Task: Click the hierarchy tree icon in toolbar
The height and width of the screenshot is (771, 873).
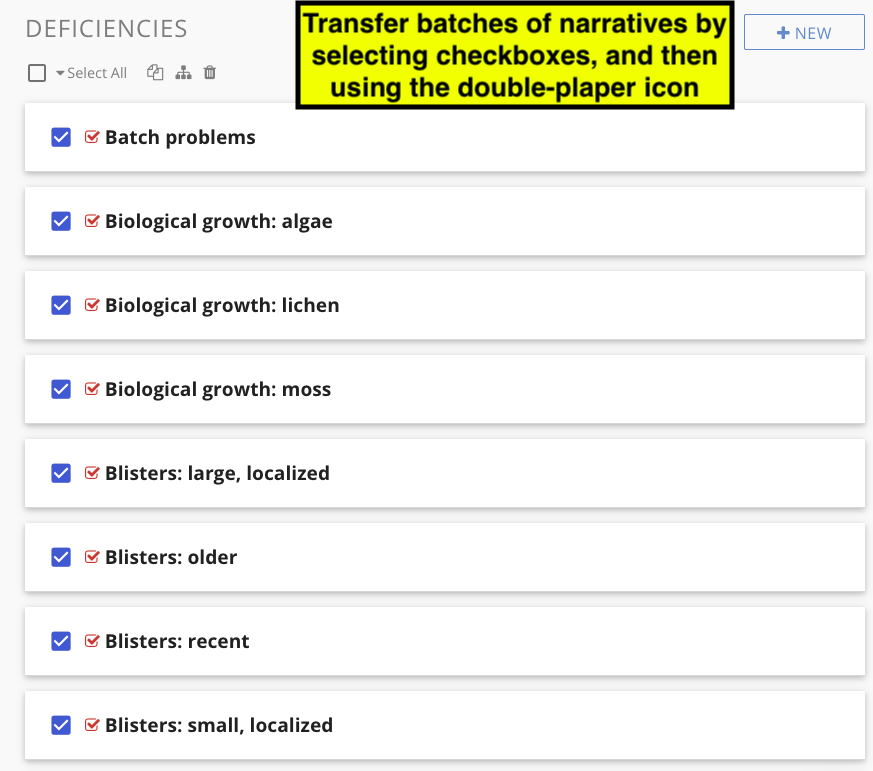Action: pos(183,72)
